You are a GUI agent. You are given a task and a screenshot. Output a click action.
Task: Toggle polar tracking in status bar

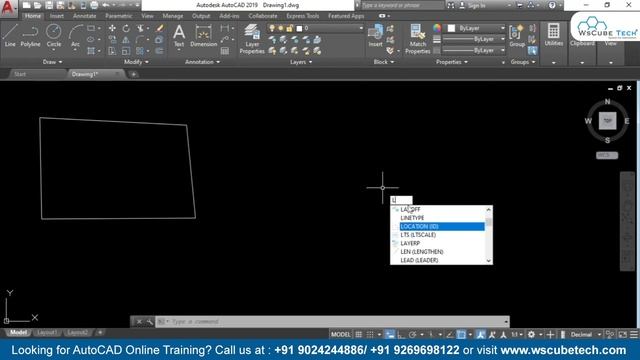tap(412, 334)
